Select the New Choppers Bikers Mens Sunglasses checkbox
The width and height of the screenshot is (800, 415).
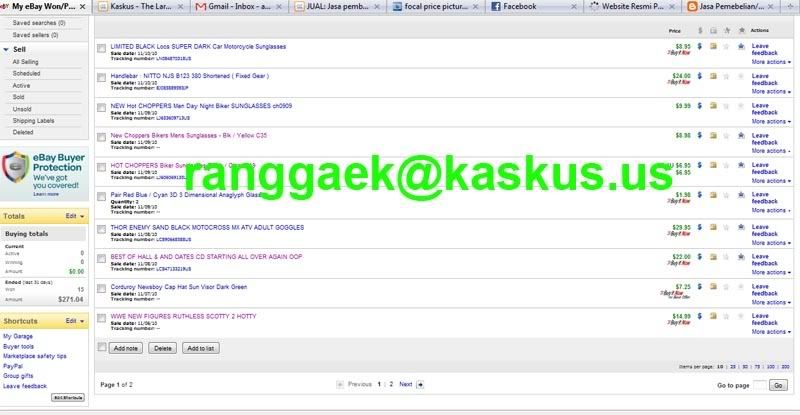pyautogui.click(x=102, y=137)
